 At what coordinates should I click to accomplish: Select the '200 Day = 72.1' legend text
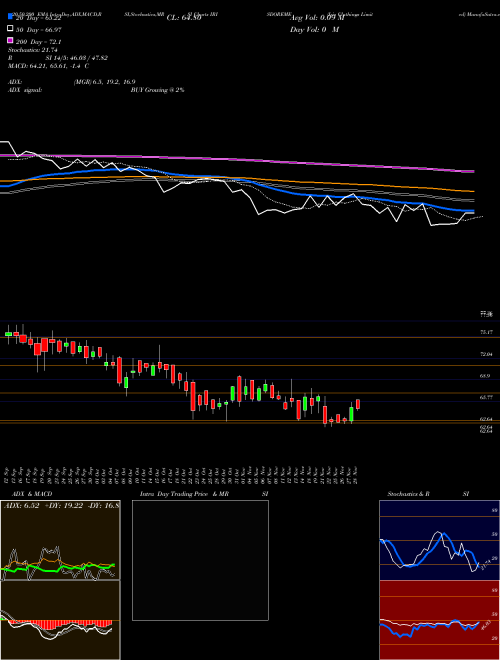pos(39,42)
